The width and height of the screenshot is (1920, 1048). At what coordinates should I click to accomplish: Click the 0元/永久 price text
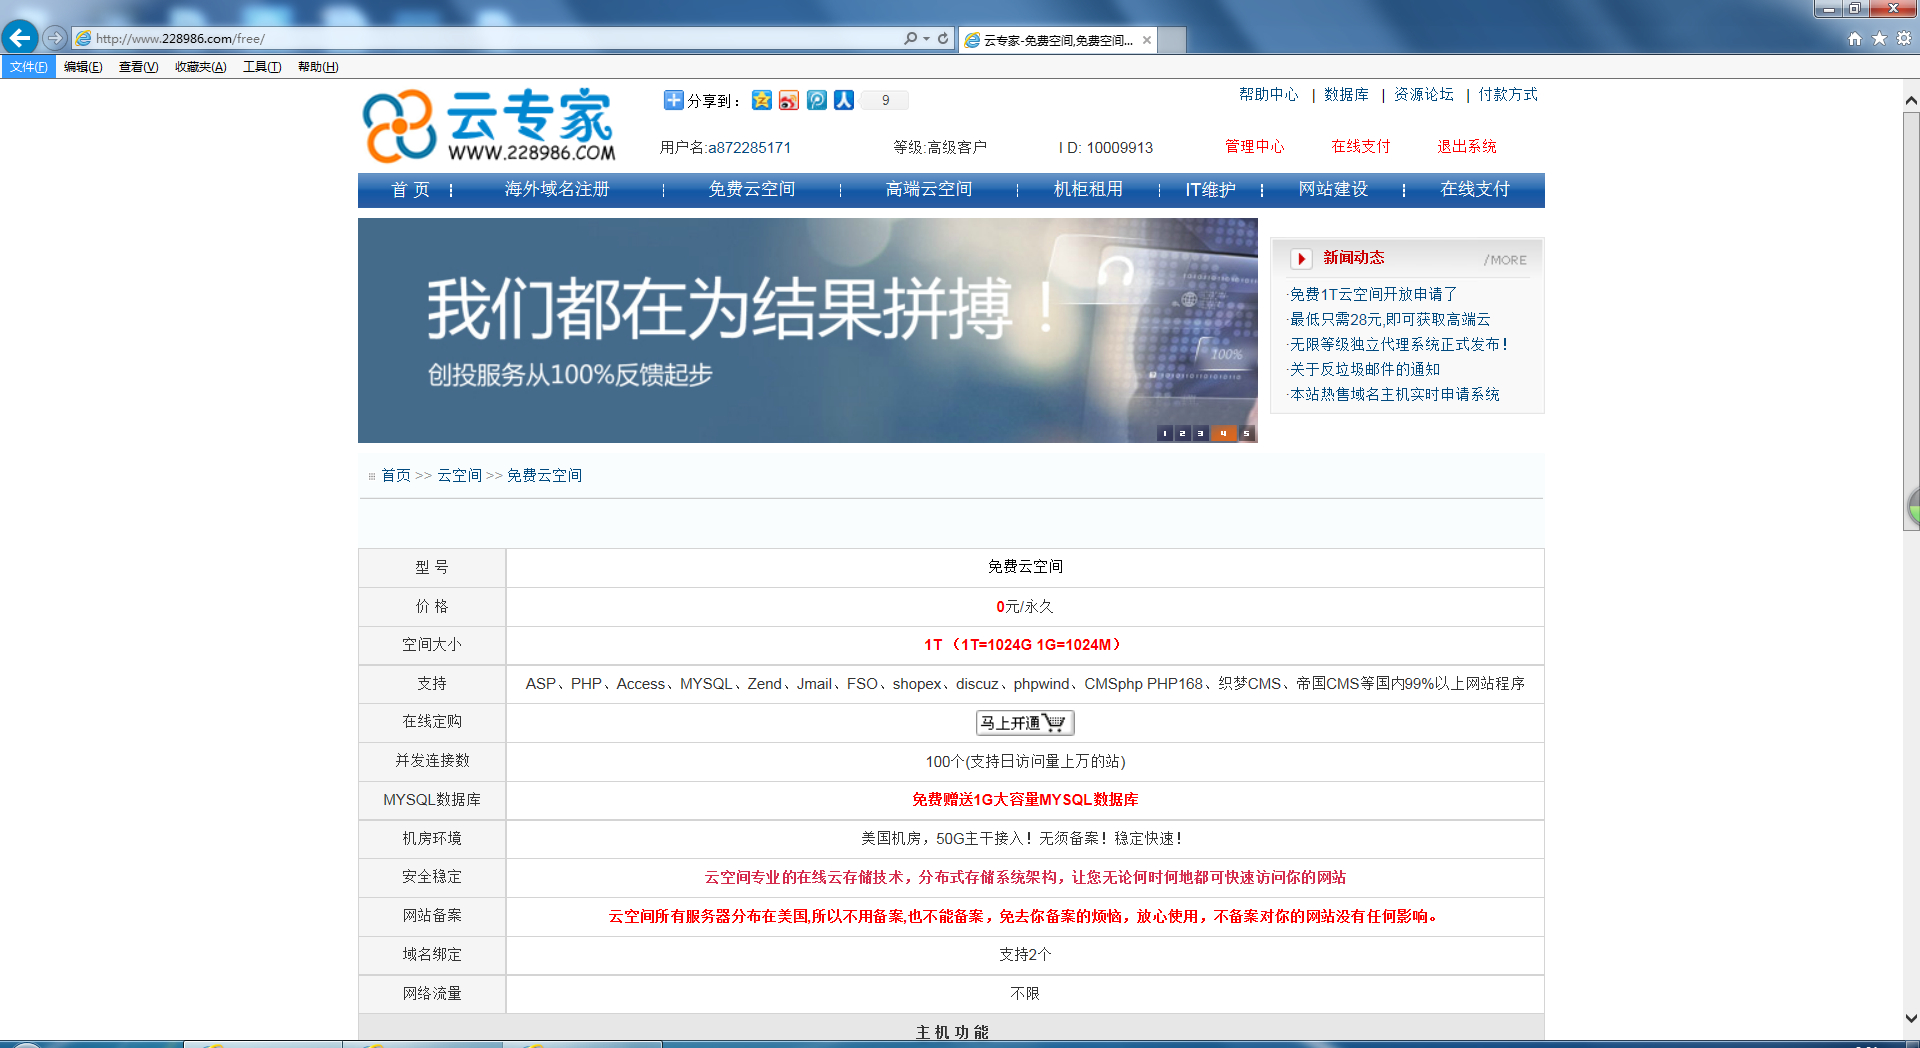coord(1025,607)
